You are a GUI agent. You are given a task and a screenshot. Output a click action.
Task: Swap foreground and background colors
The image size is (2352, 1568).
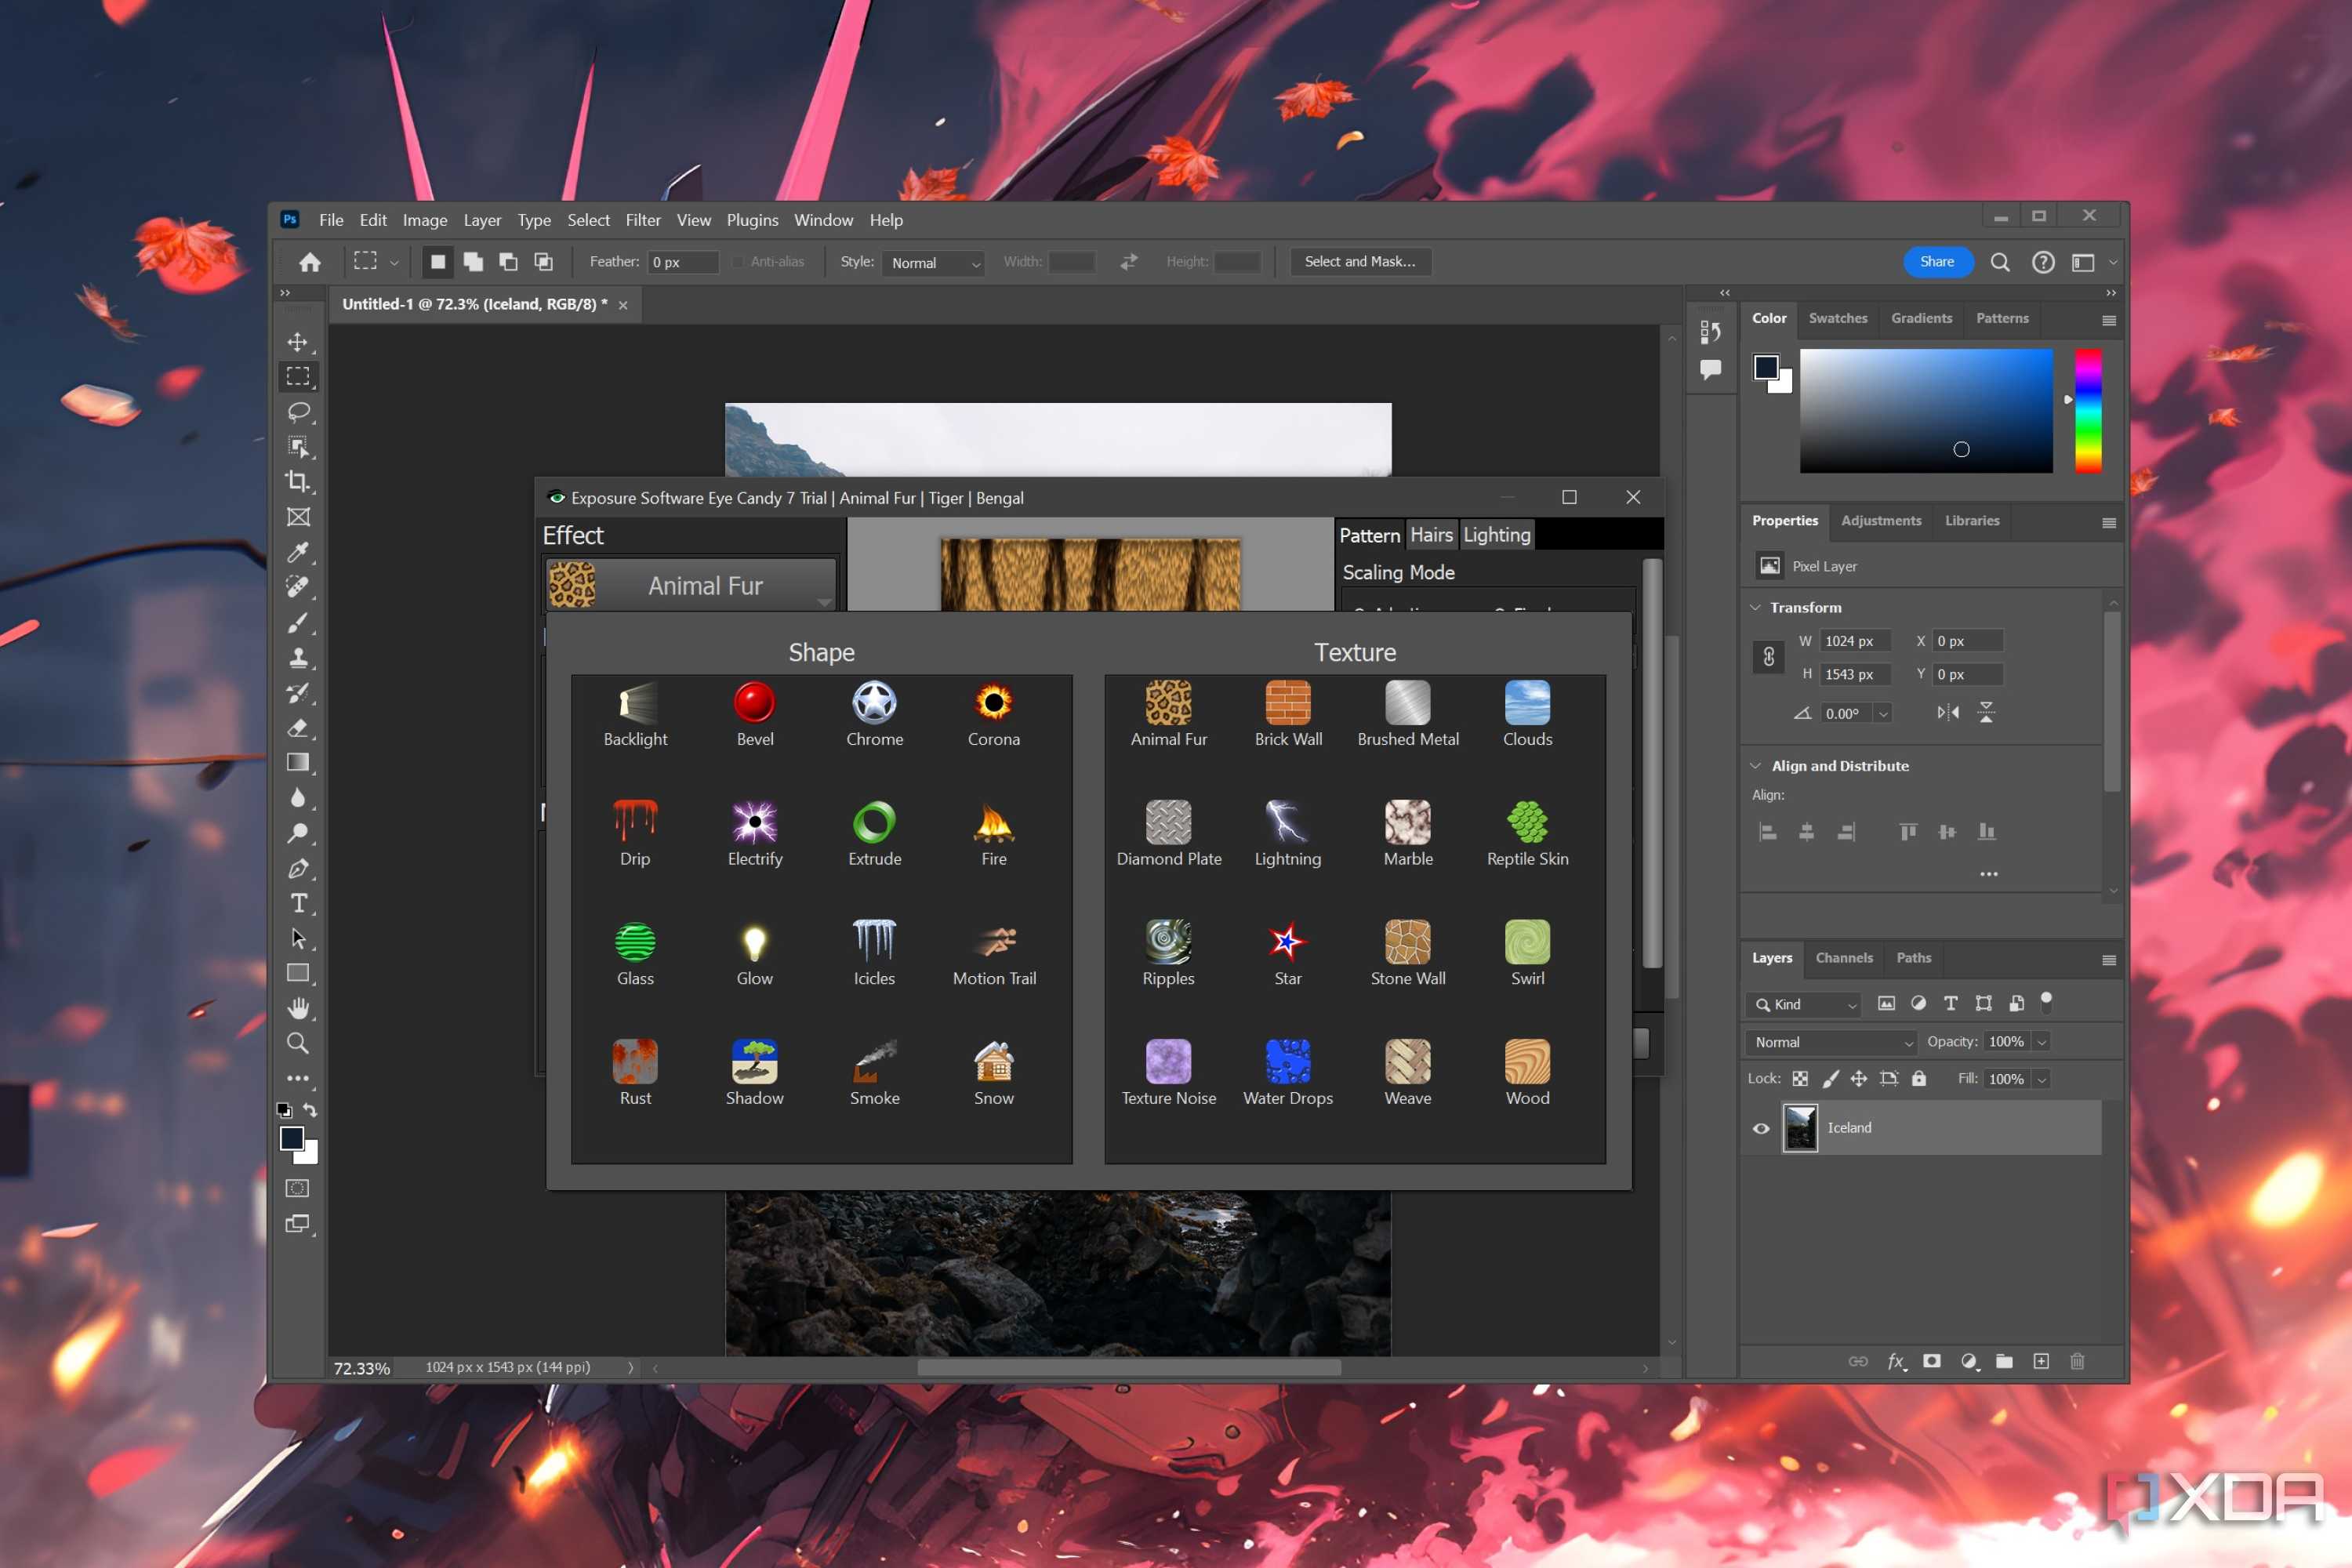310,1110
